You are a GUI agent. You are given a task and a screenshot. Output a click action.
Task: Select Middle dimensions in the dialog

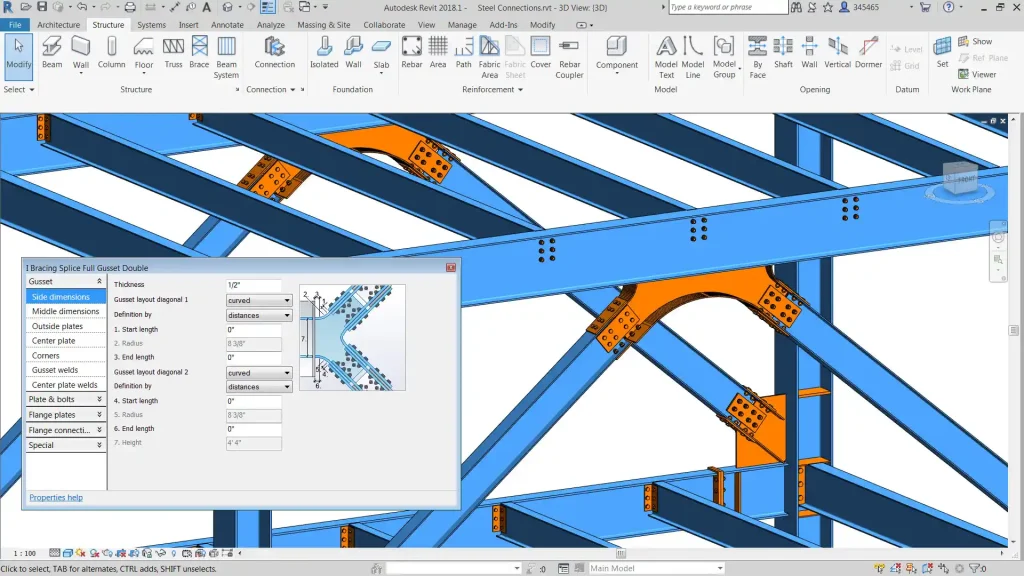coord(64,311)
